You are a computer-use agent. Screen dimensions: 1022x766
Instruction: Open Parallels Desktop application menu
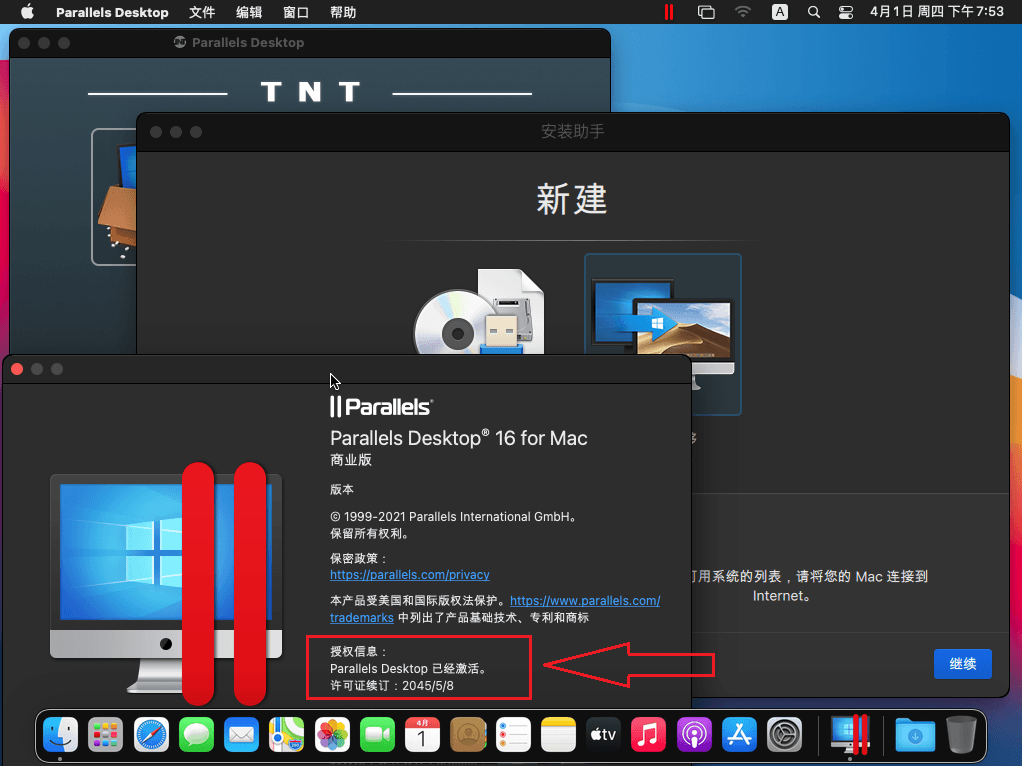[x=112, y=12]
